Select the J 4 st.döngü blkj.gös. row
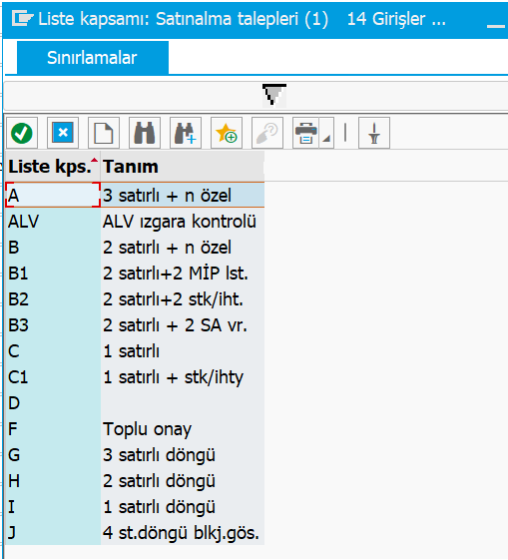The width and height of the screenshot is (508, 560). [x=135, y=532]
